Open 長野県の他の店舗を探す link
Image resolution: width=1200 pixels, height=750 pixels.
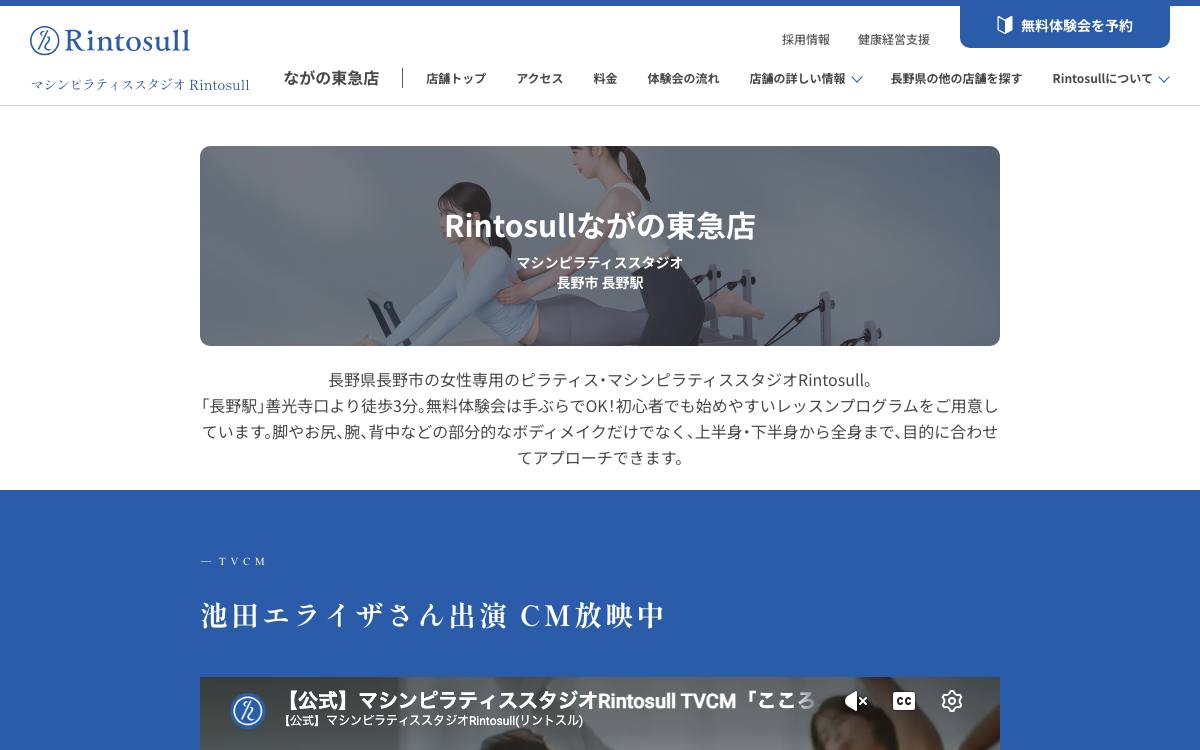tap(956, 78)
